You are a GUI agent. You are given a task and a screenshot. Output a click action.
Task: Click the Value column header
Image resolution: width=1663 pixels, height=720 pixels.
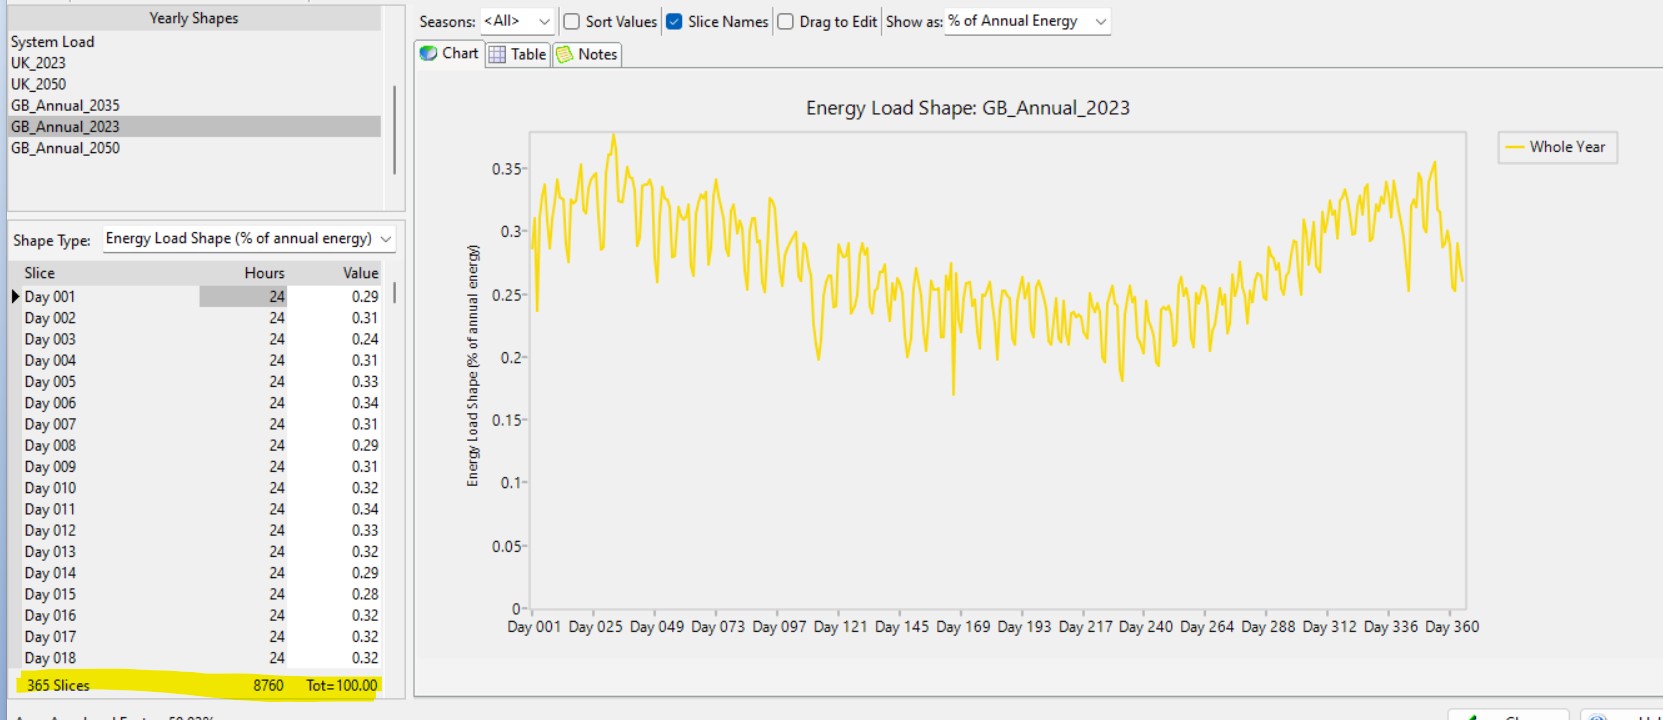pyautogui.click(x=335, y=273)
